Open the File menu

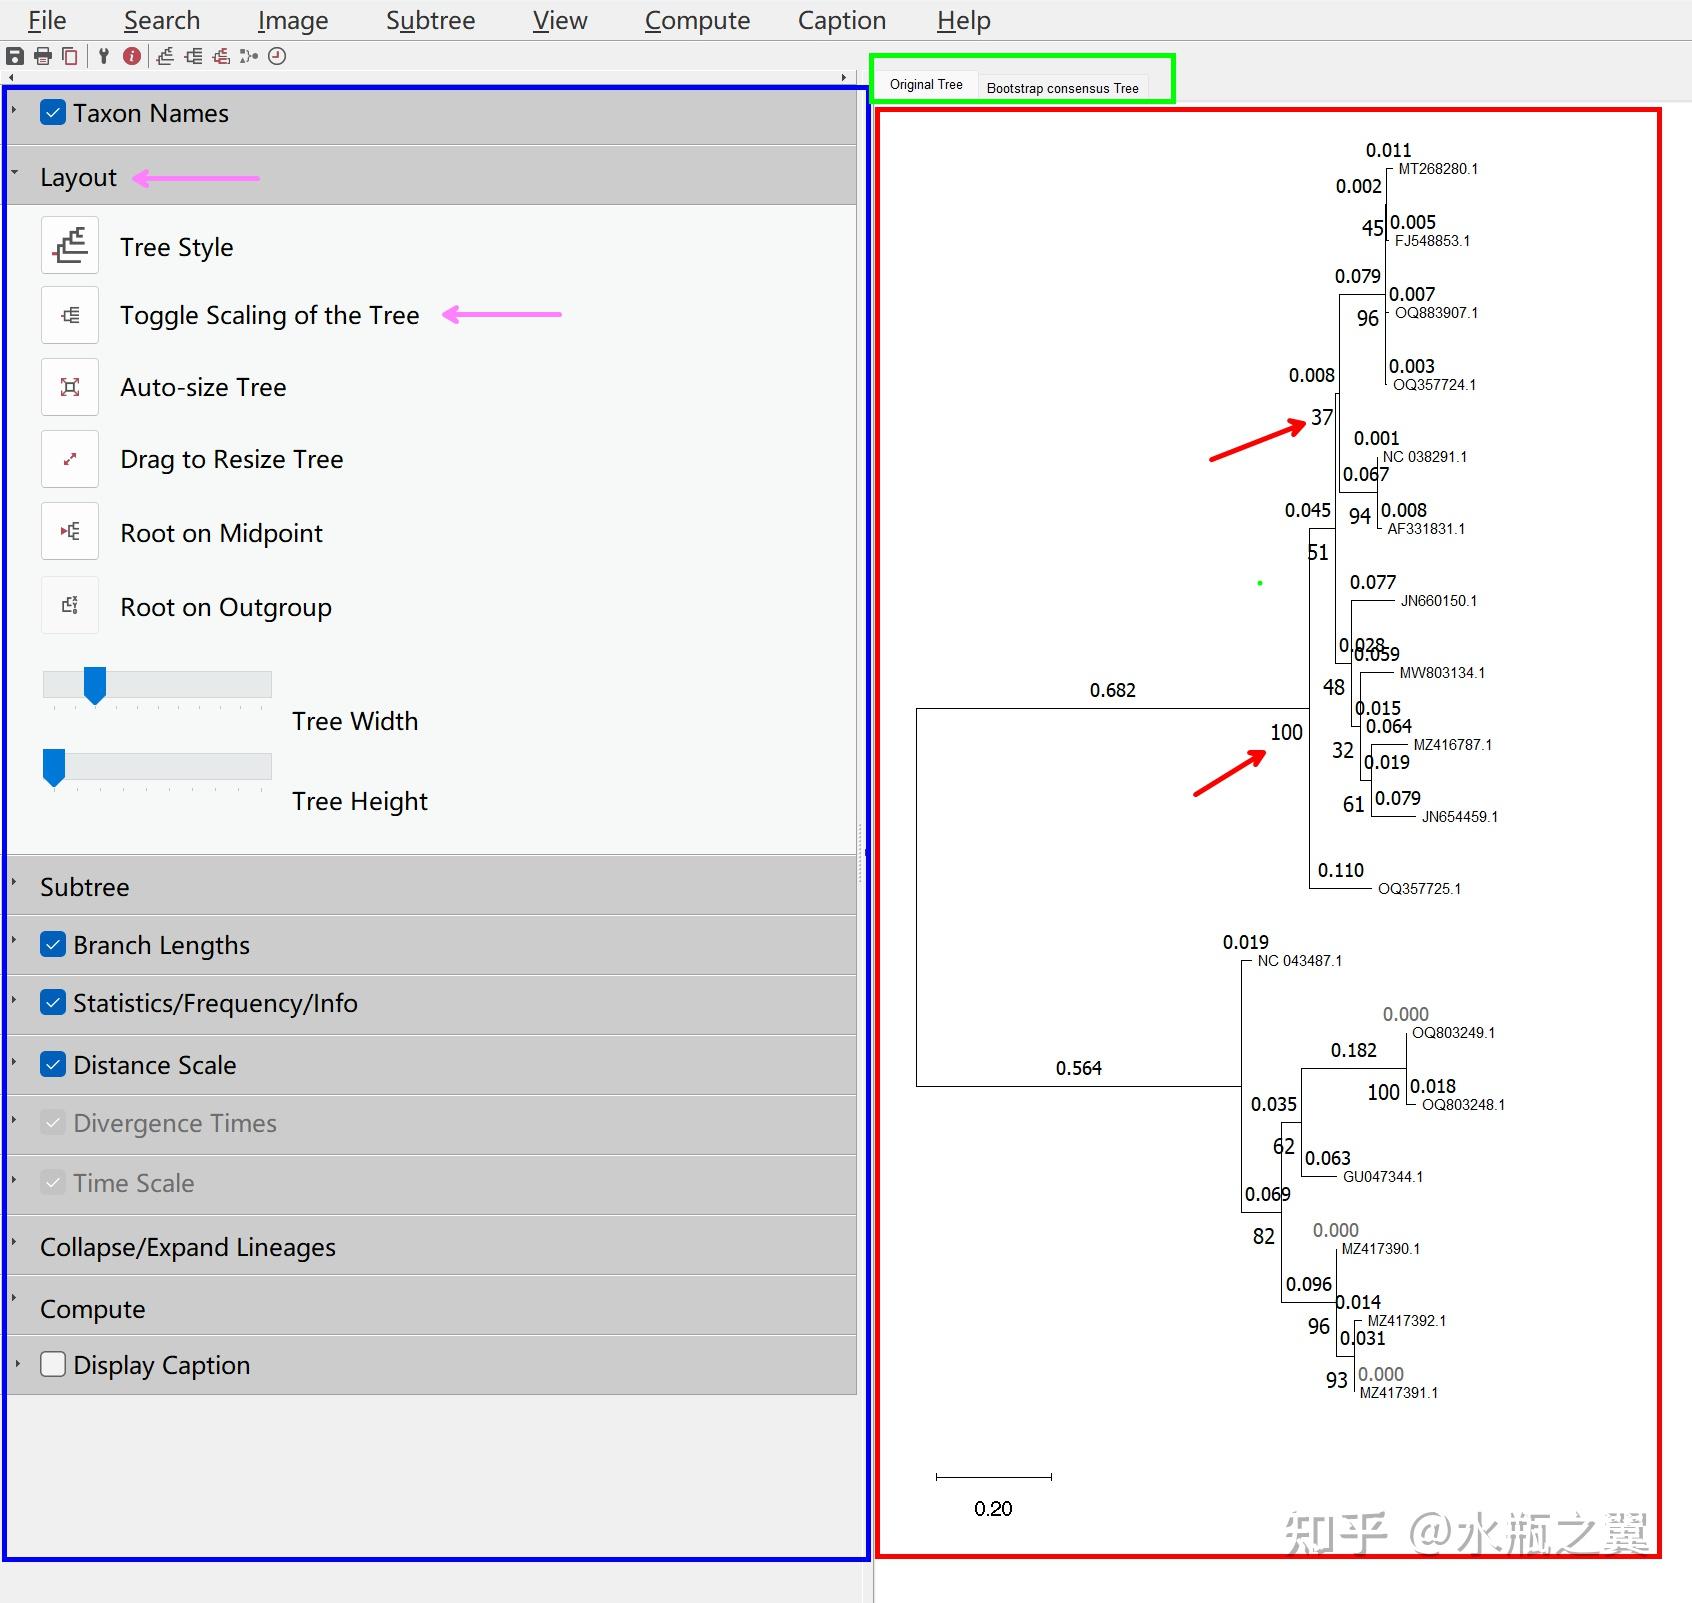tap(47, 20)
